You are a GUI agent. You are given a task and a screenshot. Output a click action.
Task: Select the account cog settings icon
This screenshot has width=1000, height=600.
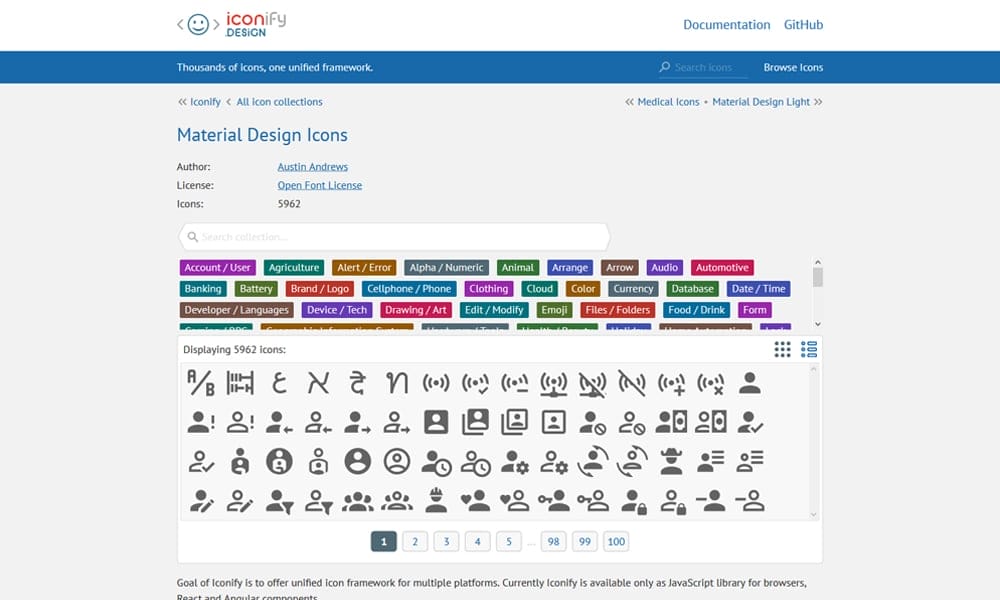click(515, 462)
